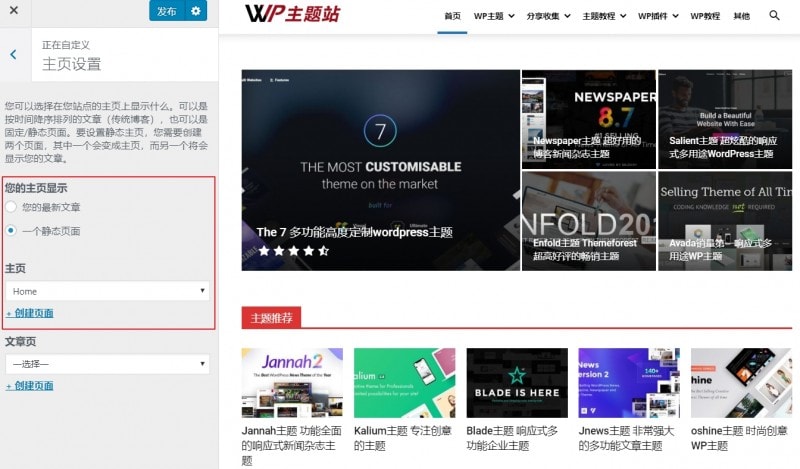Click the 主页设置 panel heading

(x=71, y=64)
